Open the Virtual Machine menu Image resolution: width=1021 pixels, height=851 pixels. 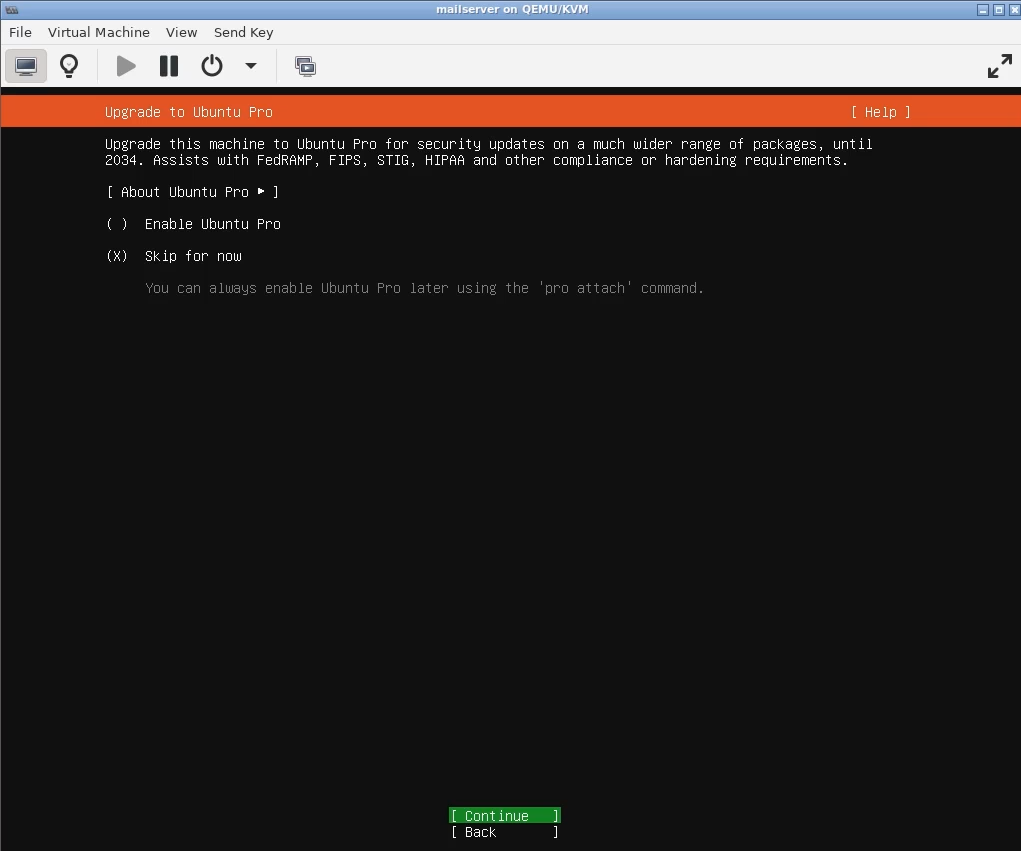click(x=99, y=33)
